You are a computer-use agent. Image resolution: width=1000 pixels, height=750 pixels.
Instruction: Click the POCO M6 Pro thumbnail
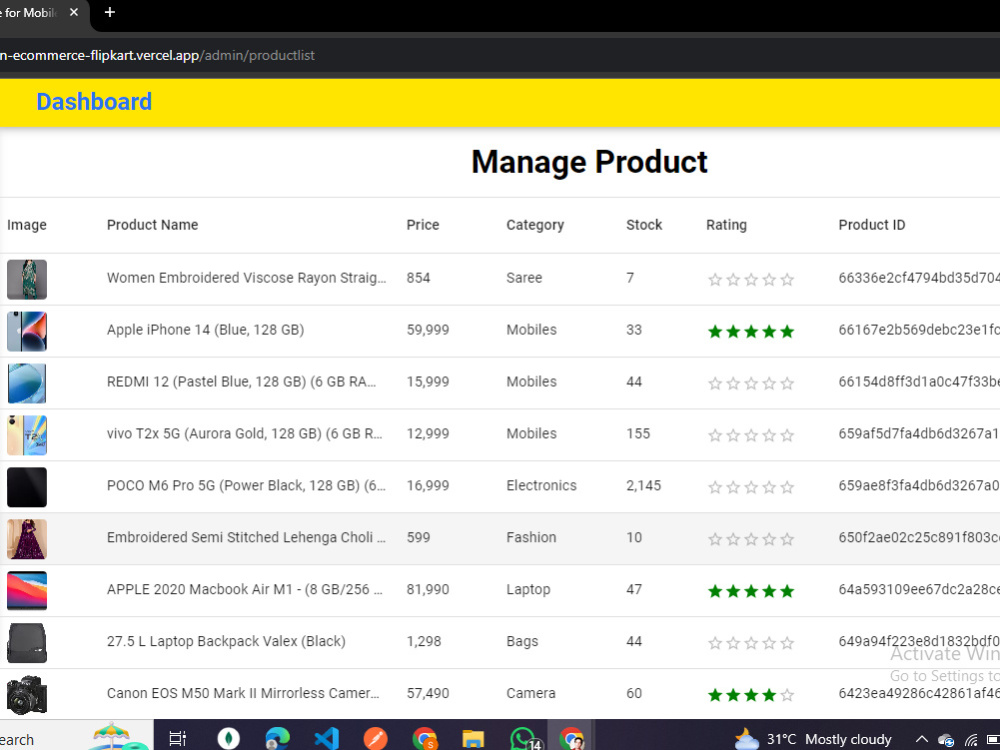point(27,487)
